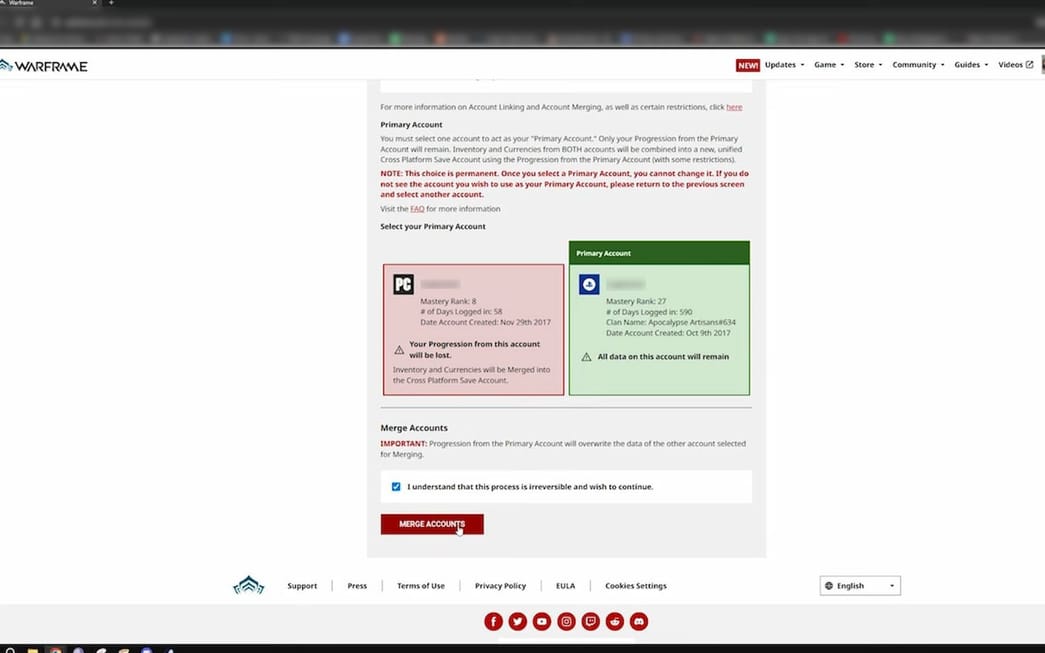Open the Reddit social icon
This screenshot has height=653, width=1045.
click(615, 622)
